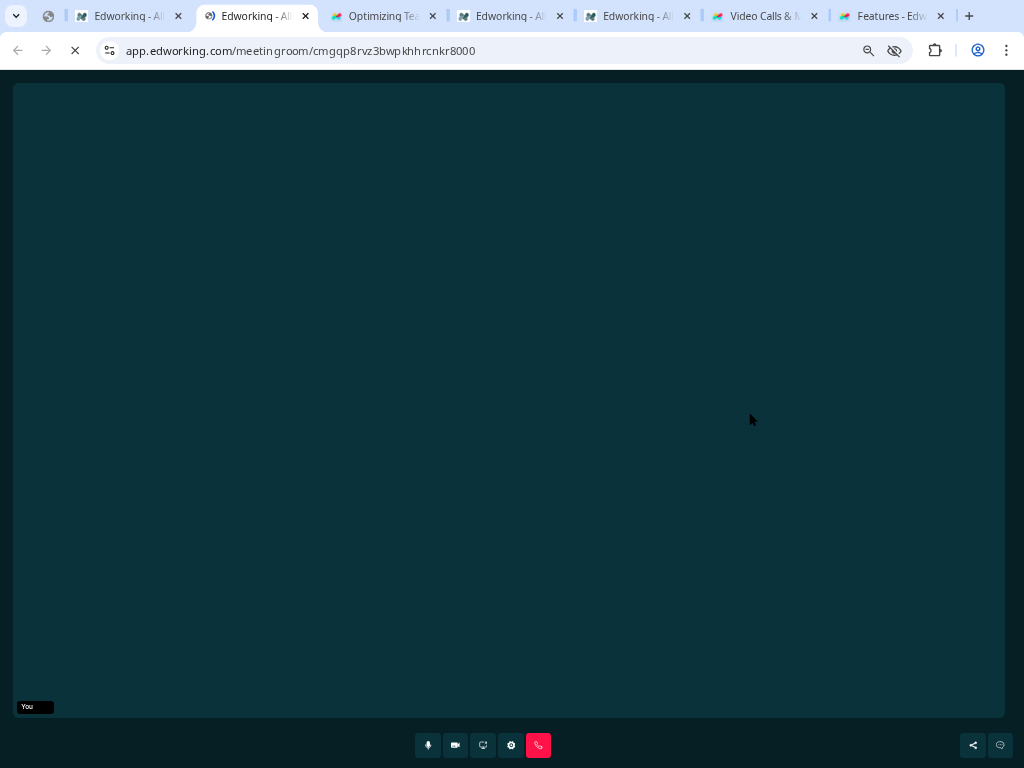1024x768 pixels.
Task: Start screen sharing from the call toolbar
Action: 483,745
